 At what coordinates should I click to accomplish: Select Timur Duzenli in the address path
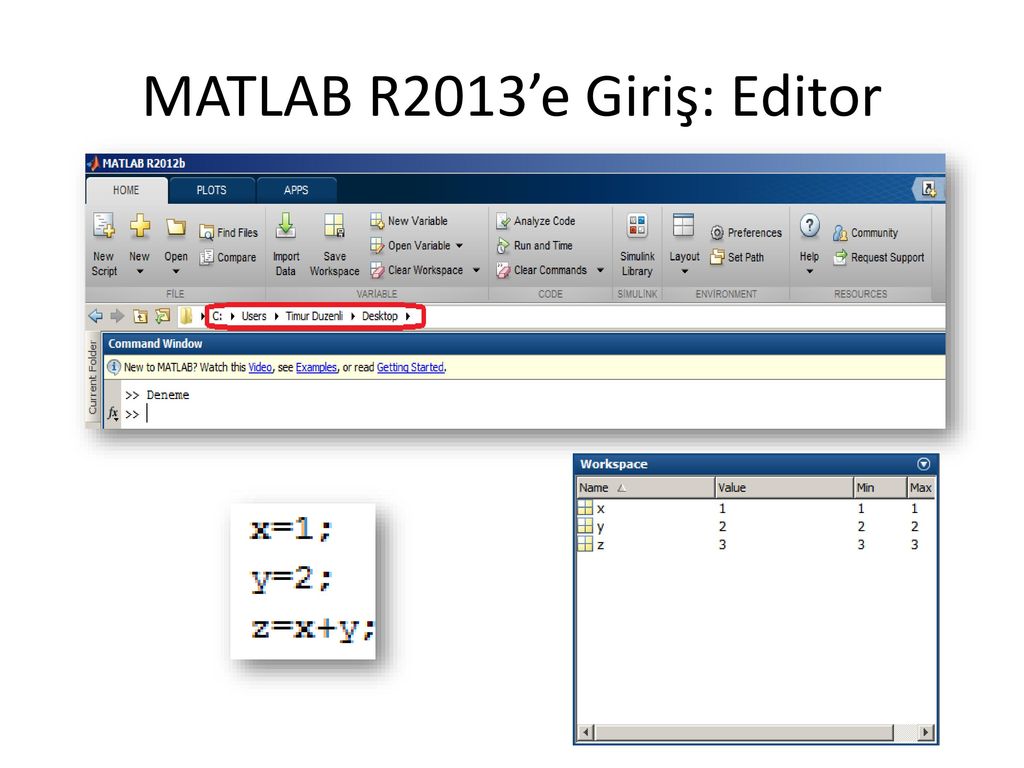(x=314, y=316)
